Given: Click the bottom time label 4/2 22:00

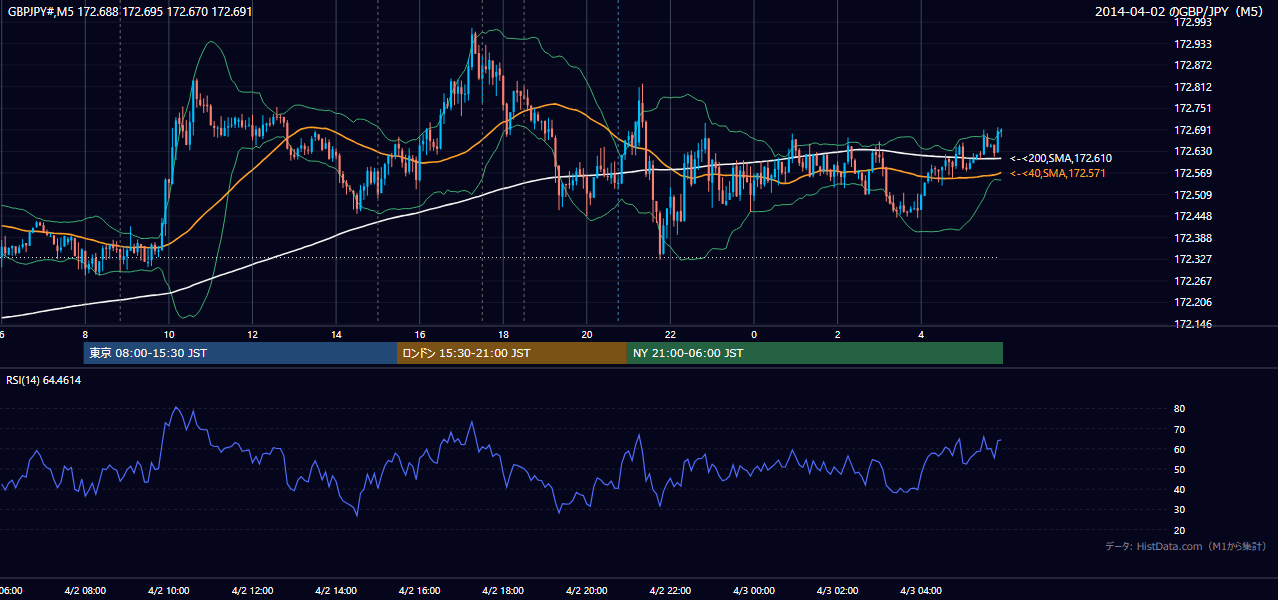Looking at the screenshot, I should [671, 590].
